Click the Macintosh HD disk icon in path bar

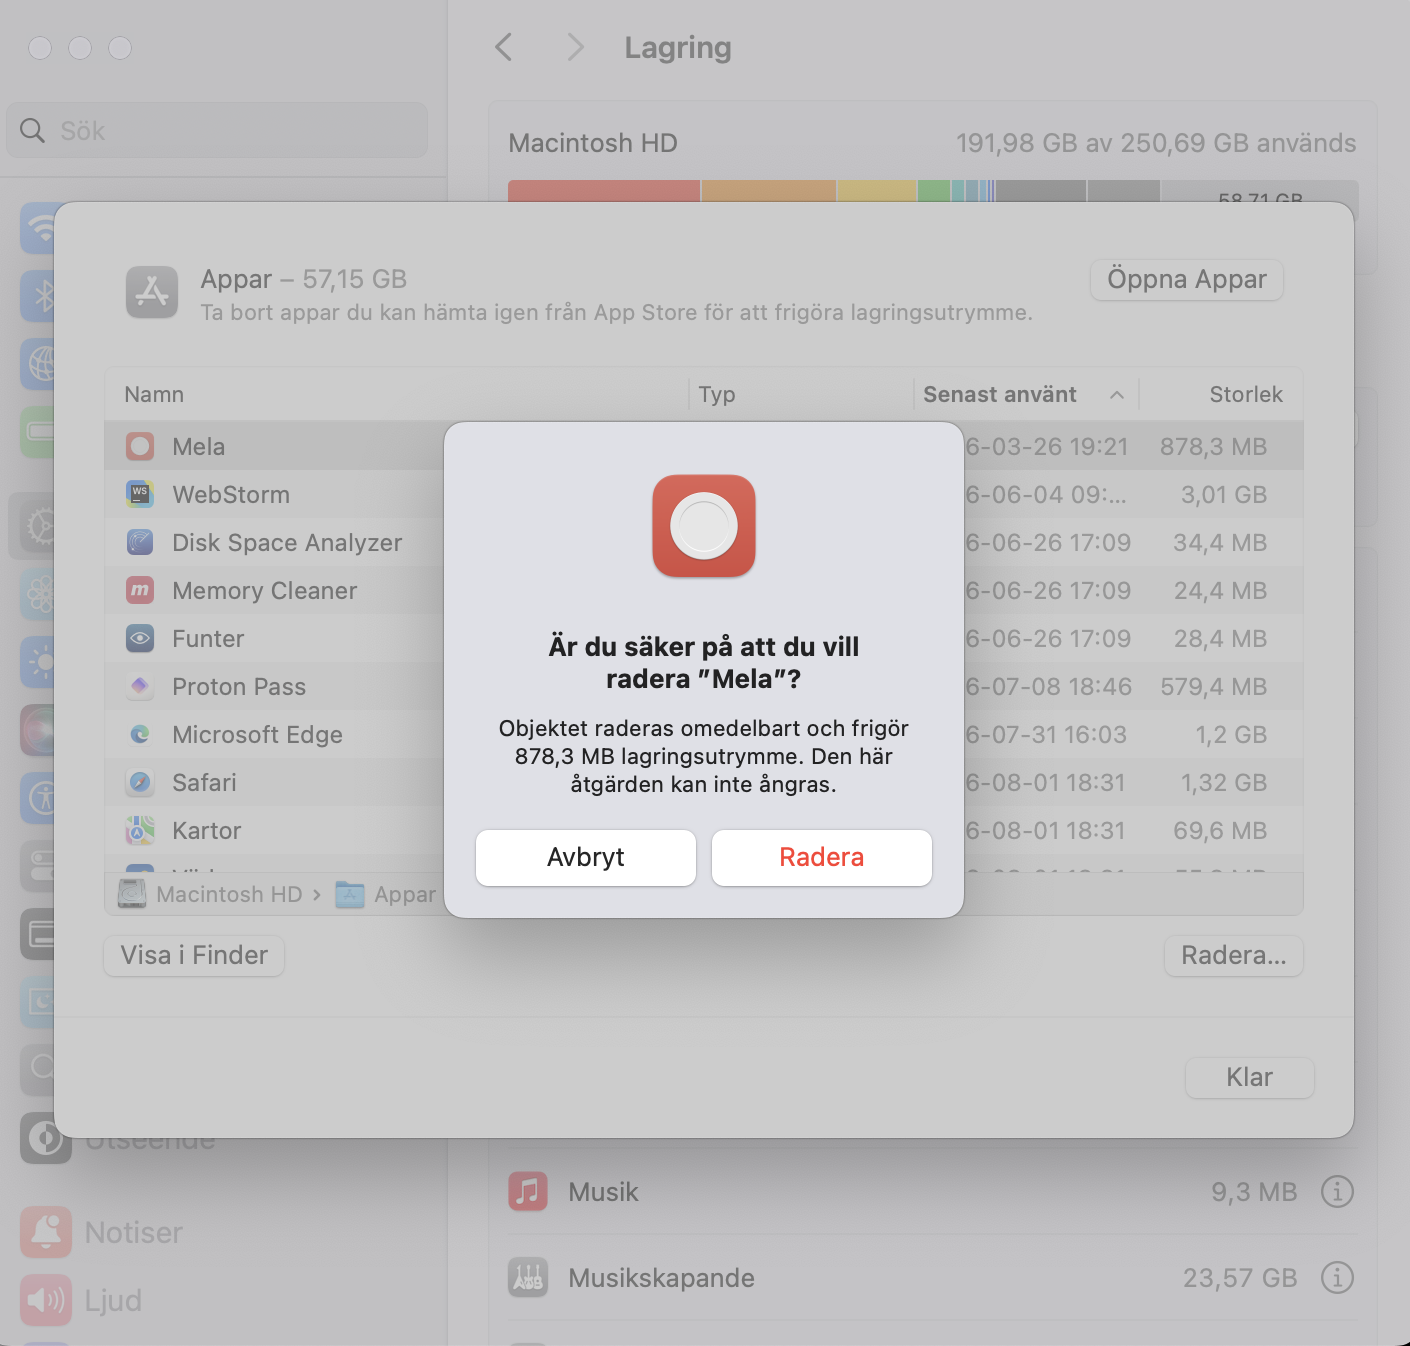pos(132,893)
